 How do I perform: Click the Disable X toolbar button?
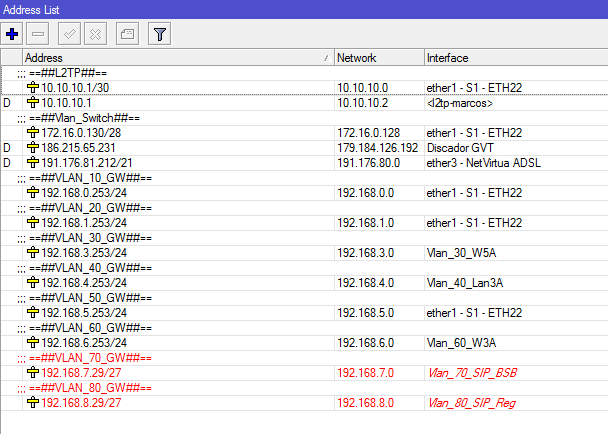point(96,34)
